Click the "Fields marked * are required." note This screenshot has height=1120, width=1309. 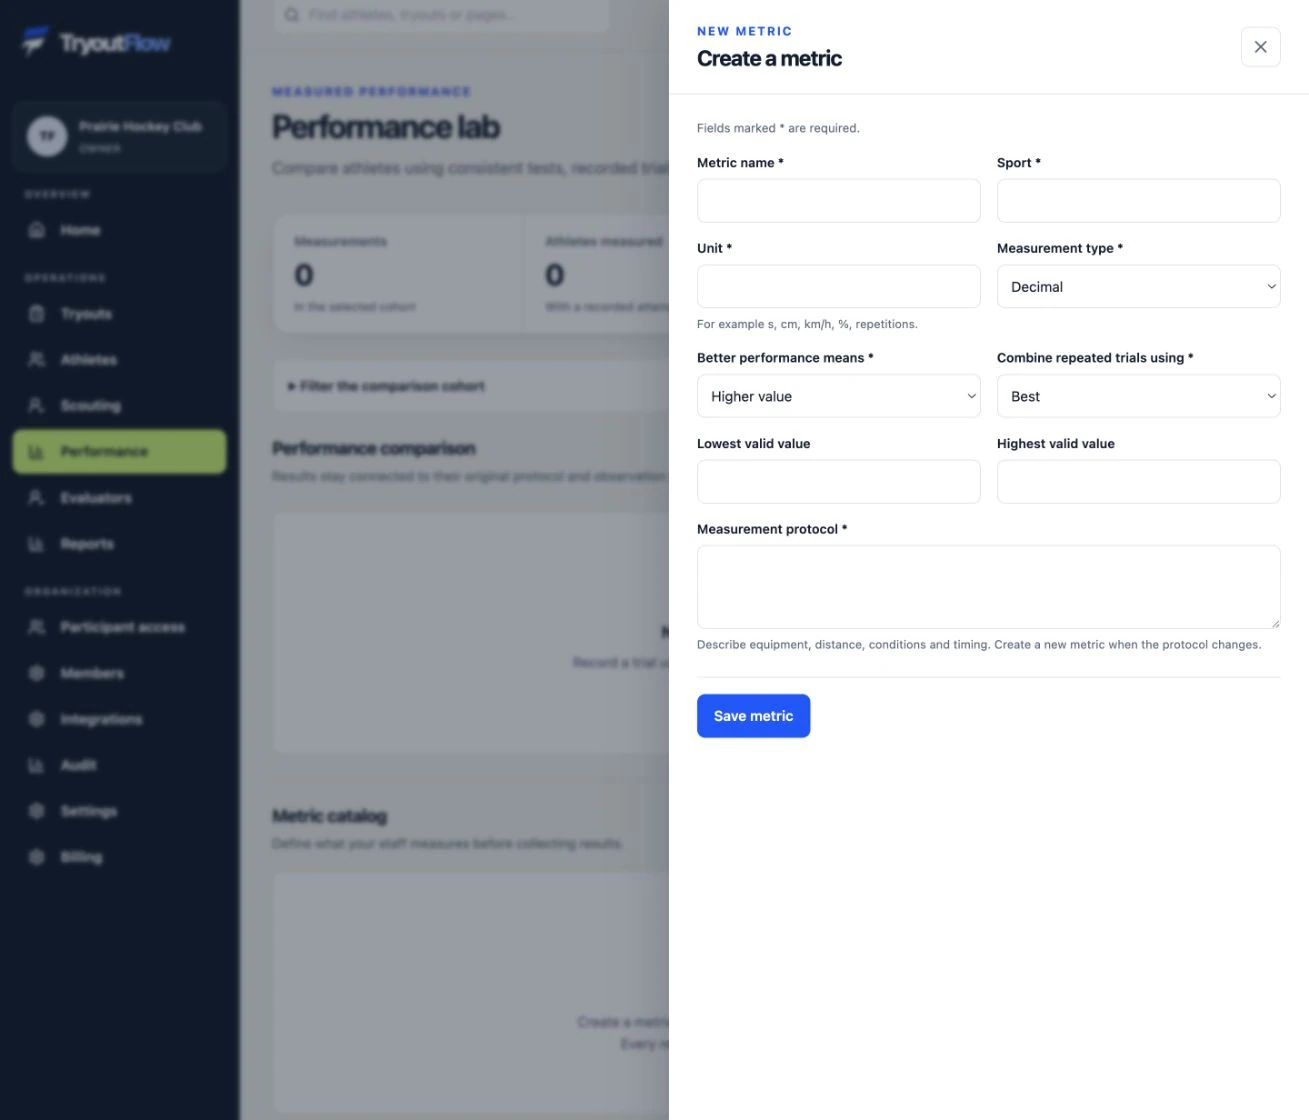click(778, 128)
